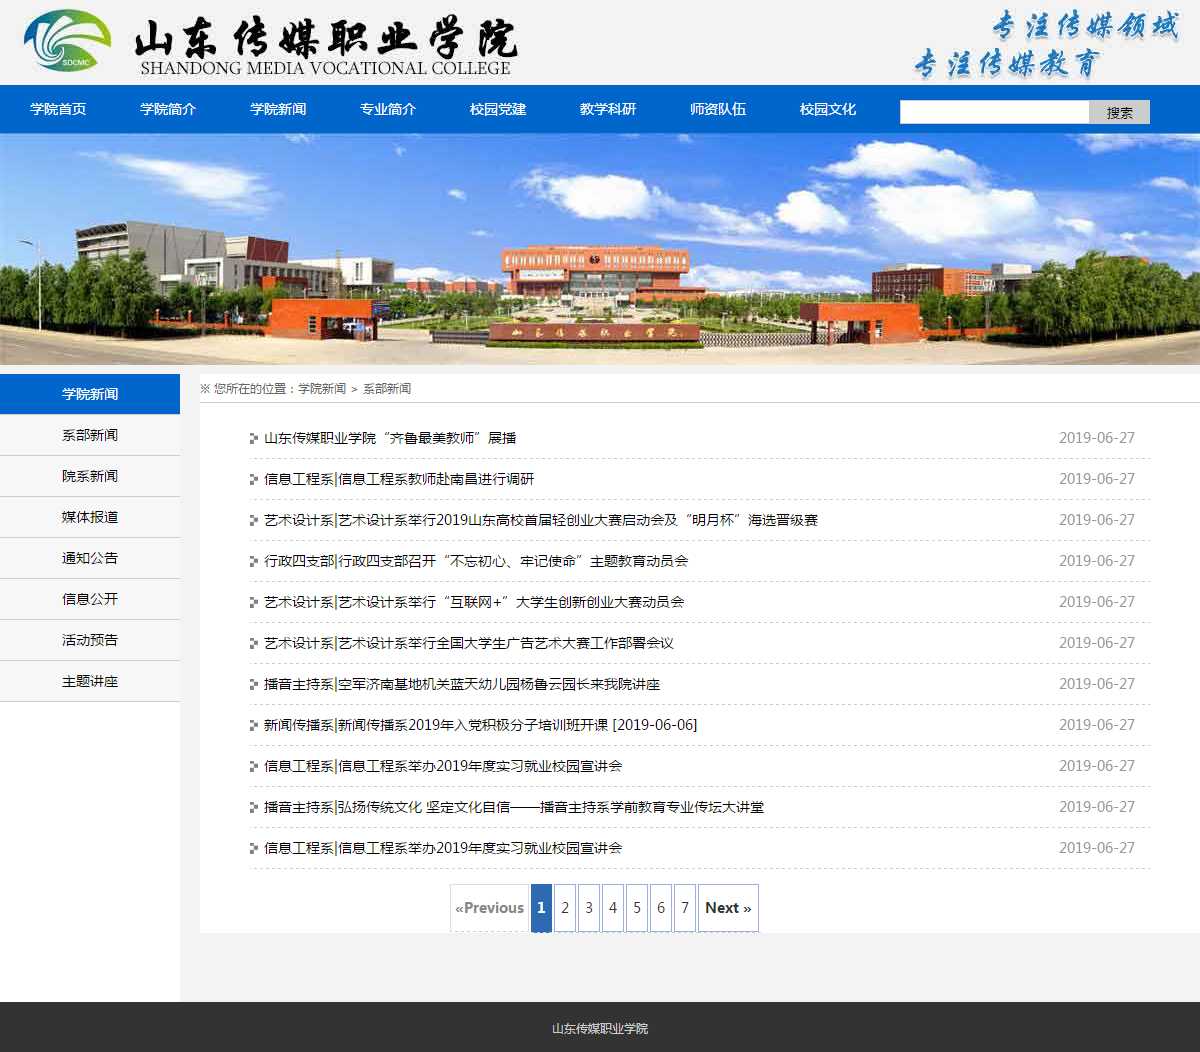Select 系部新闻 in the left sidebar
The image size is (1200, 1052).
pos(90,435)
